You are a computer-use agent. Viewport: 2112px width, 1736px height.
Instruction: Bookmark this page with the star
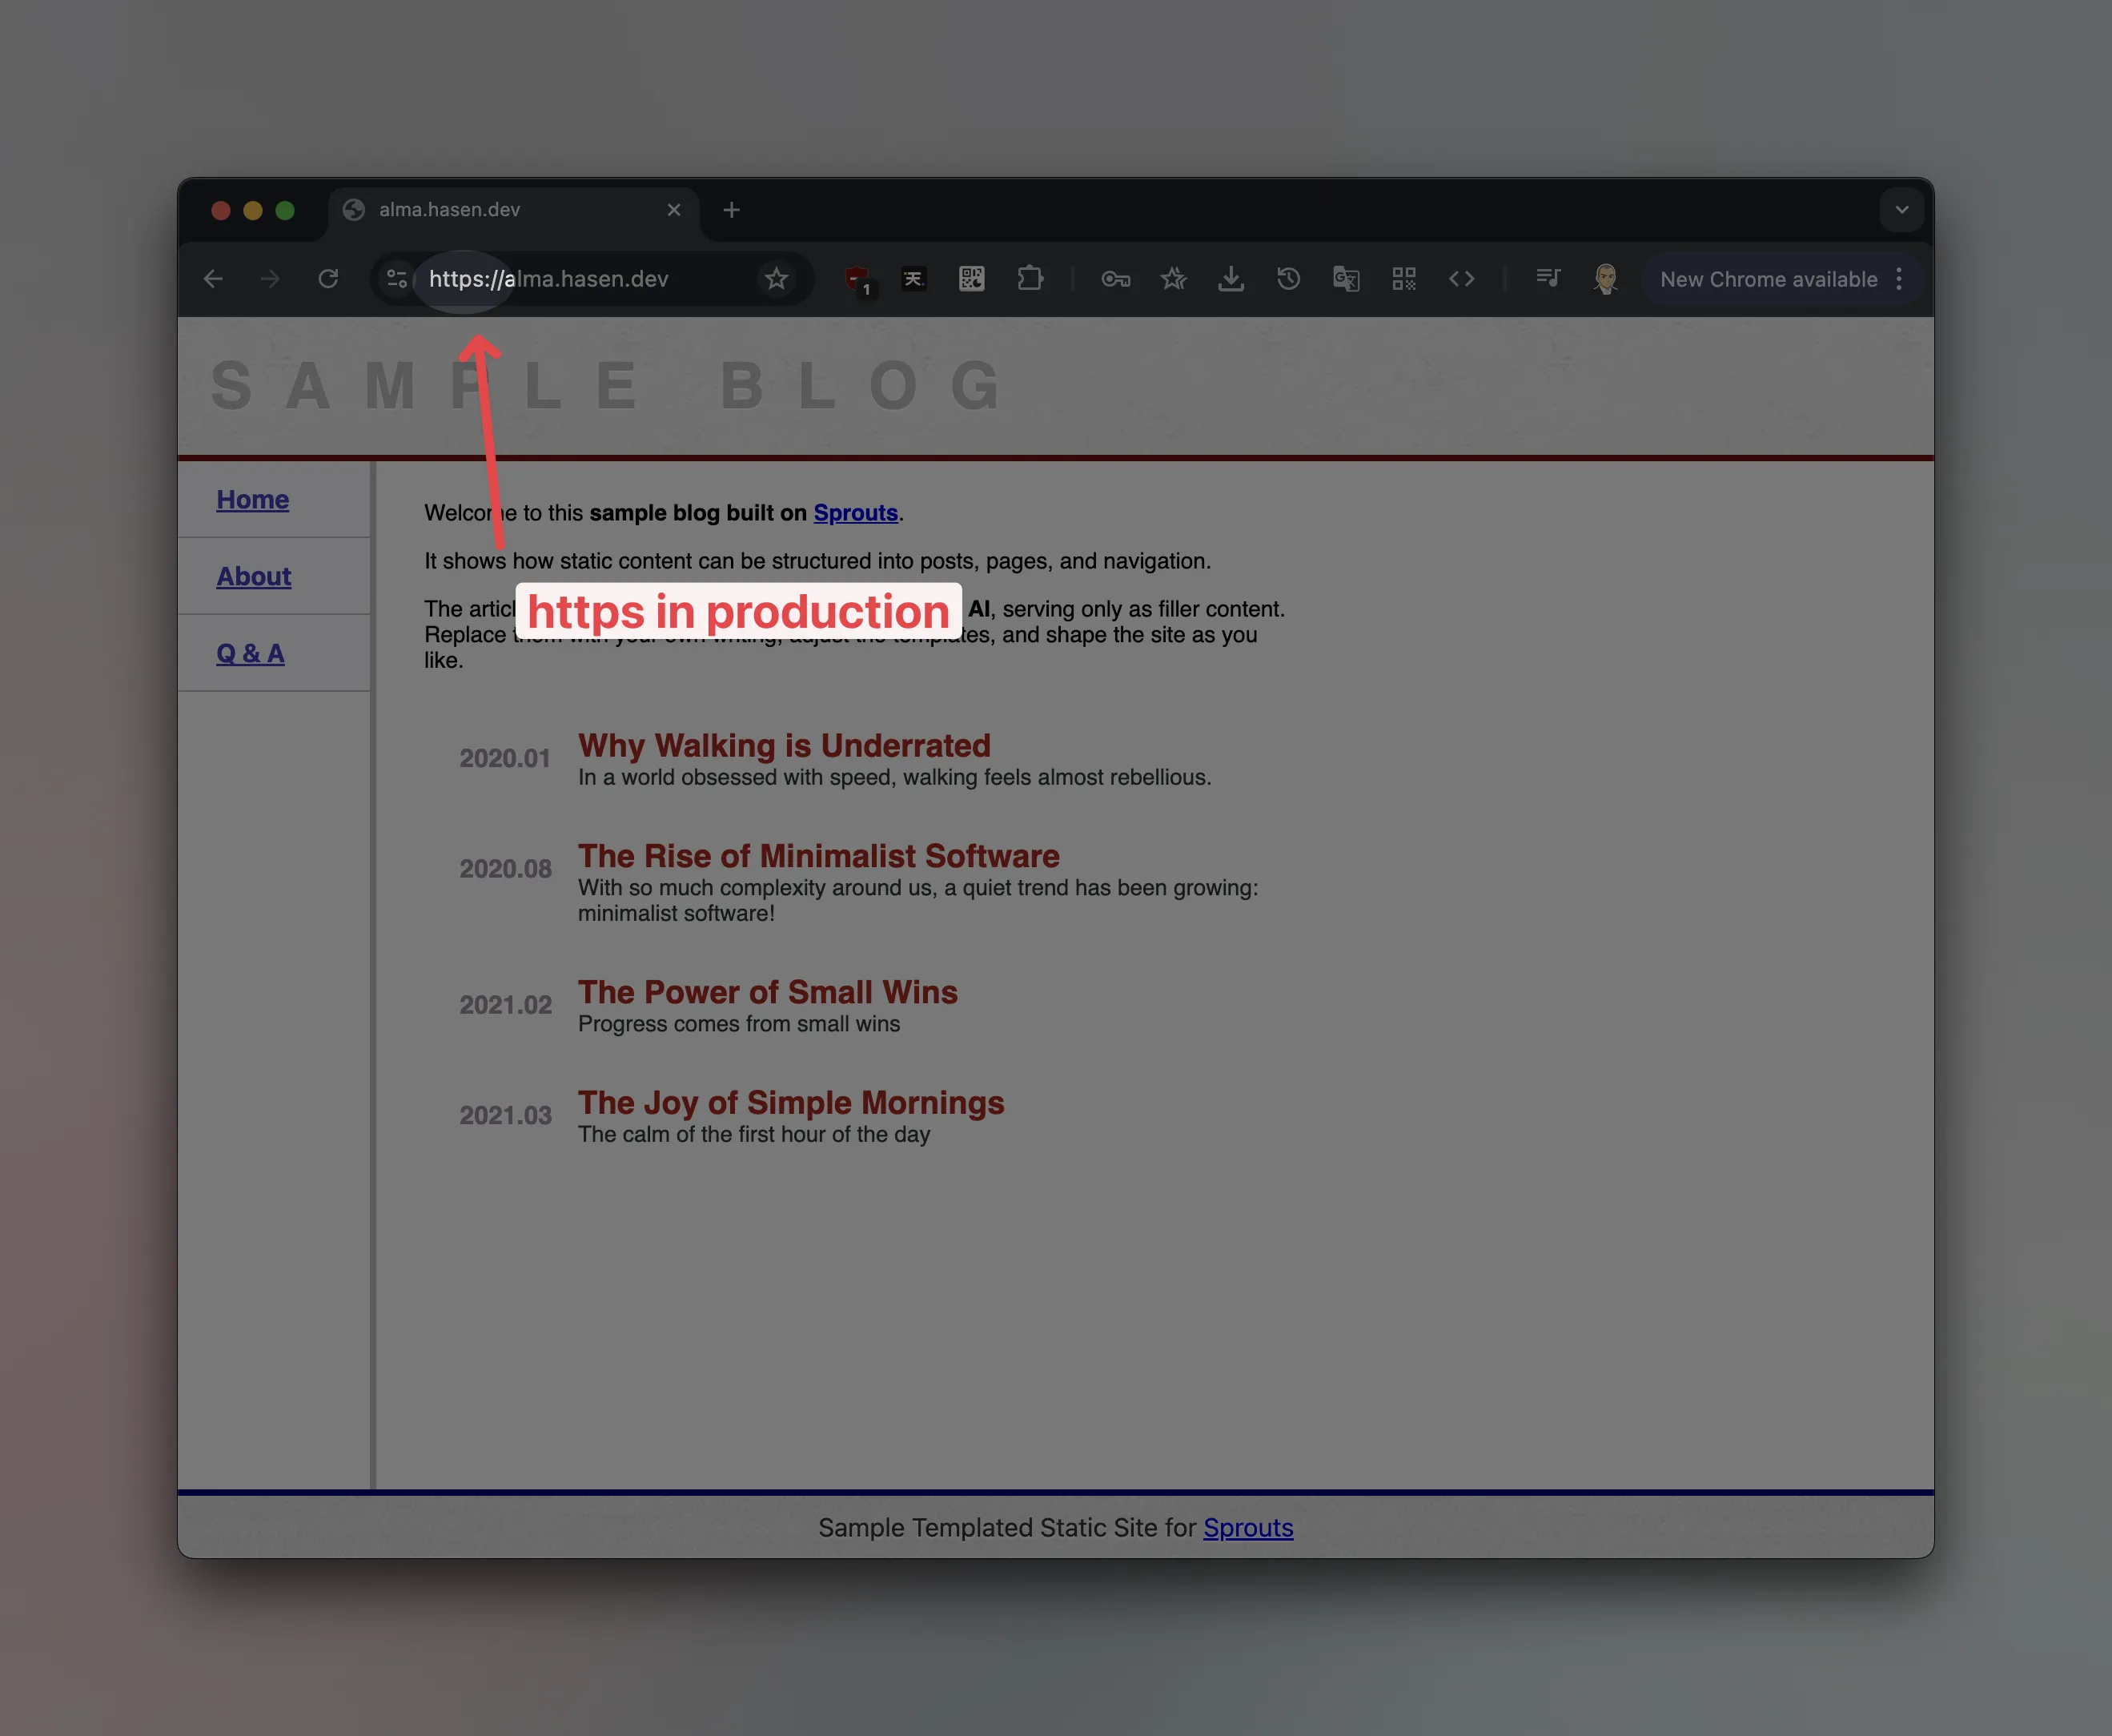[776, 279]
